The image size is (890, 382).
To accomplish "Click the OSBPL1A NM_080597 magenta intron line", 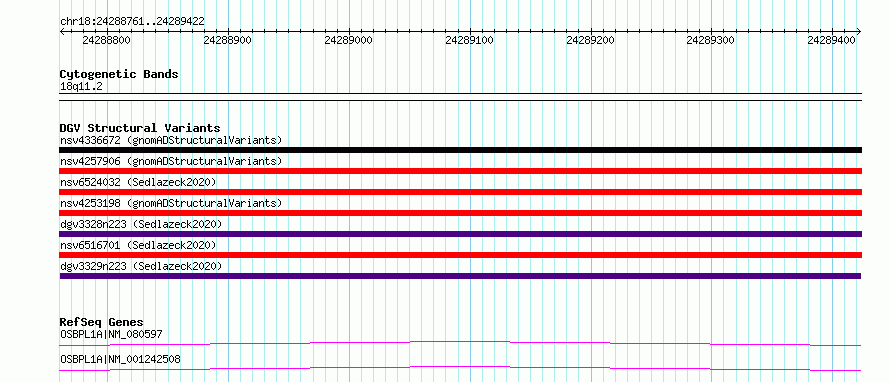I will click(460, 343).
